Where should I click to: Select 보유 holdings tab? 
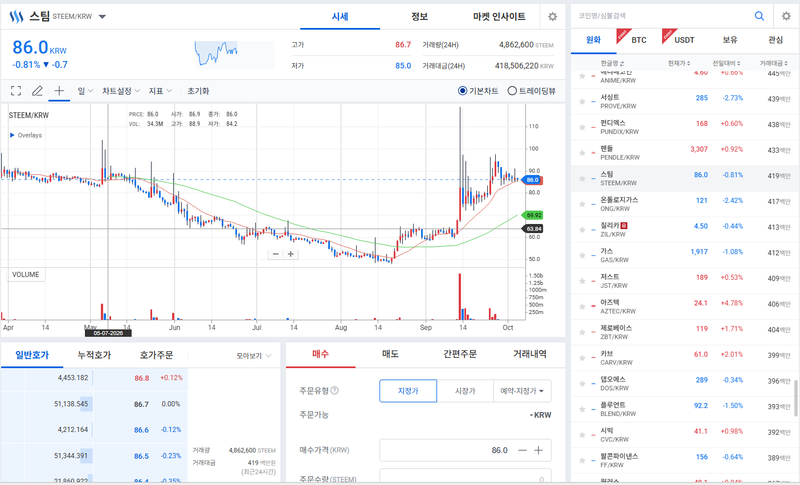(x=730, y=40)
